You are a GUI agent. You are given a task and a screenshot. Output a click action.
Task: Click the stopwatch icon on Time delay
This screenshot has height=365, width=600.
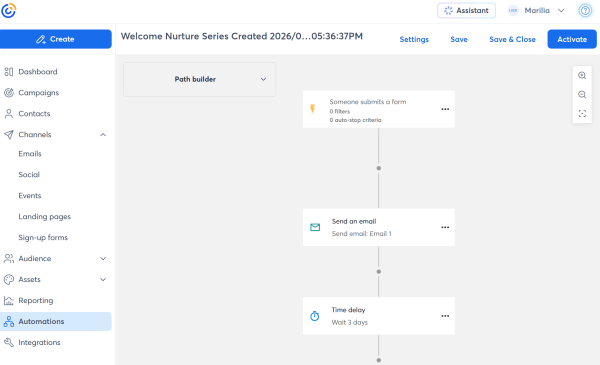click(315, 316)
